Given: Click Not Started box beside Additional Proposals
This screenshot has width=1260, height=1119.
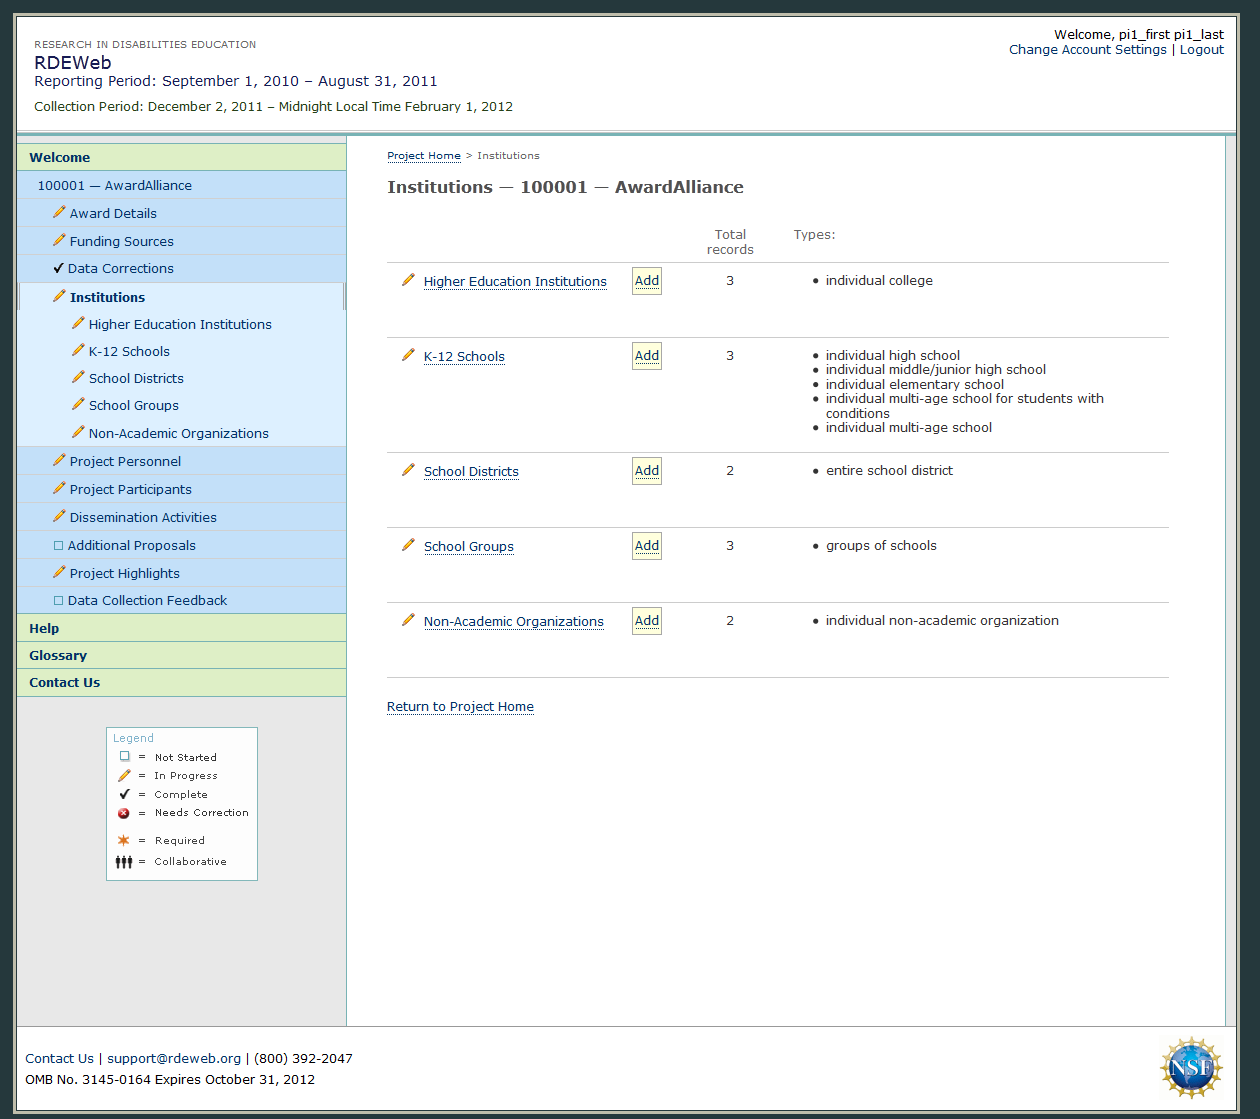Looking at the screenshot, I should tap(58, 546).
